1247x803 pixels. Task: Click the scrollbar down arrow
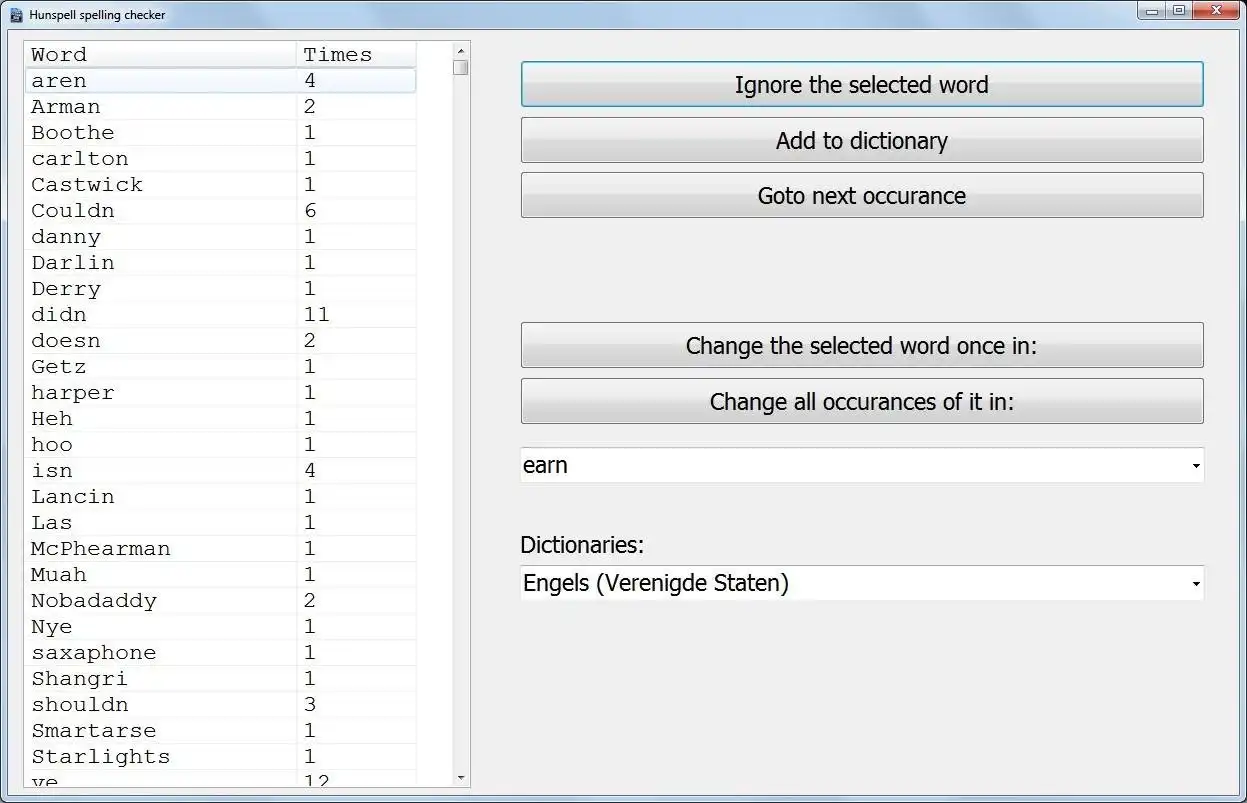coord(461,778)
